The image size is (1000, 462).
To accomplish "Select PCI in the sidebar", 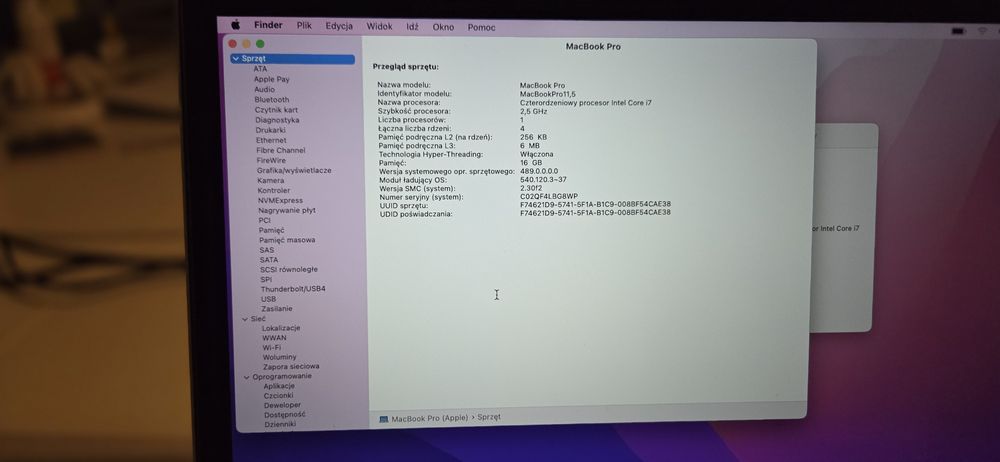I will point(265,220).
